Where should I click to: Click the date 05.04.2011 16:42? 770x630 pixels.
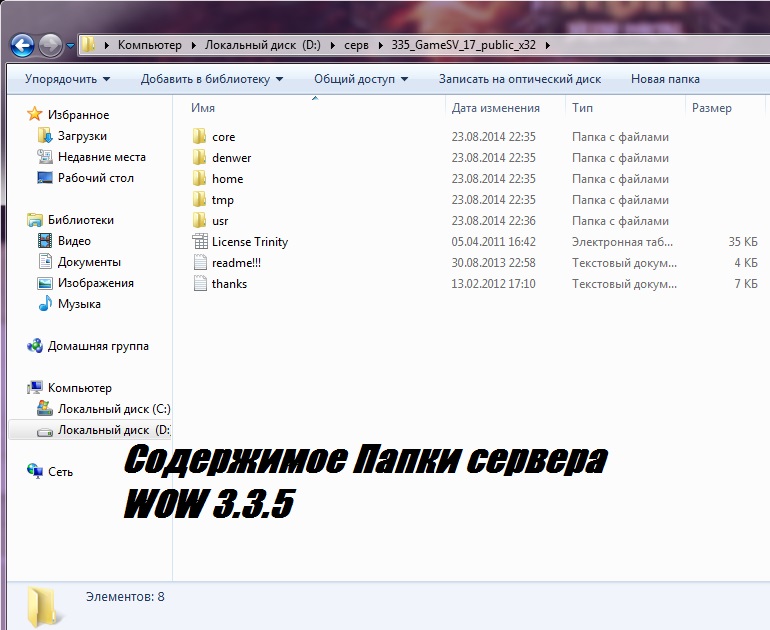494,242
